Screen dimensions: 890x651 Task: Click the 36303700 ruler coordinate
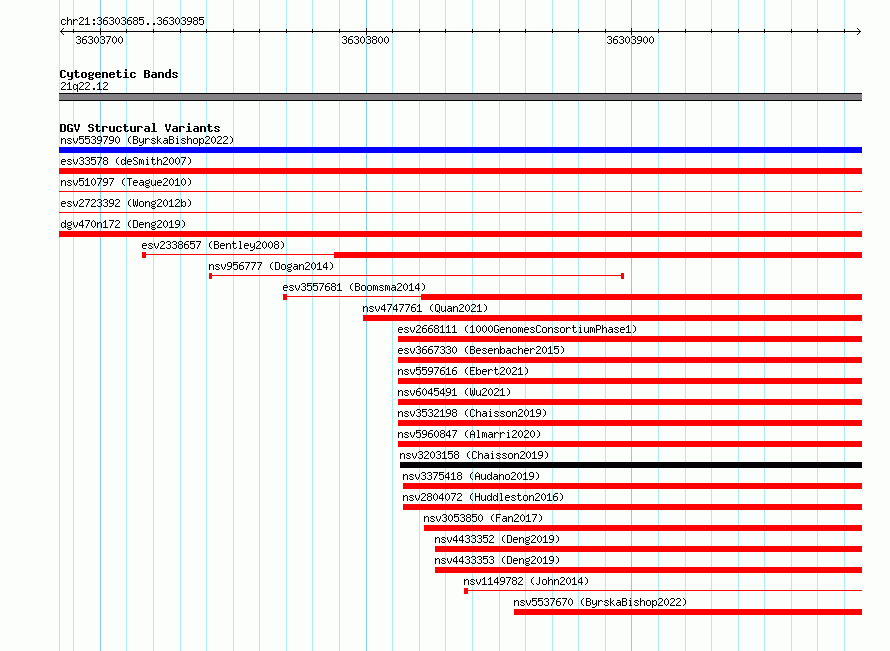(99, 40)
